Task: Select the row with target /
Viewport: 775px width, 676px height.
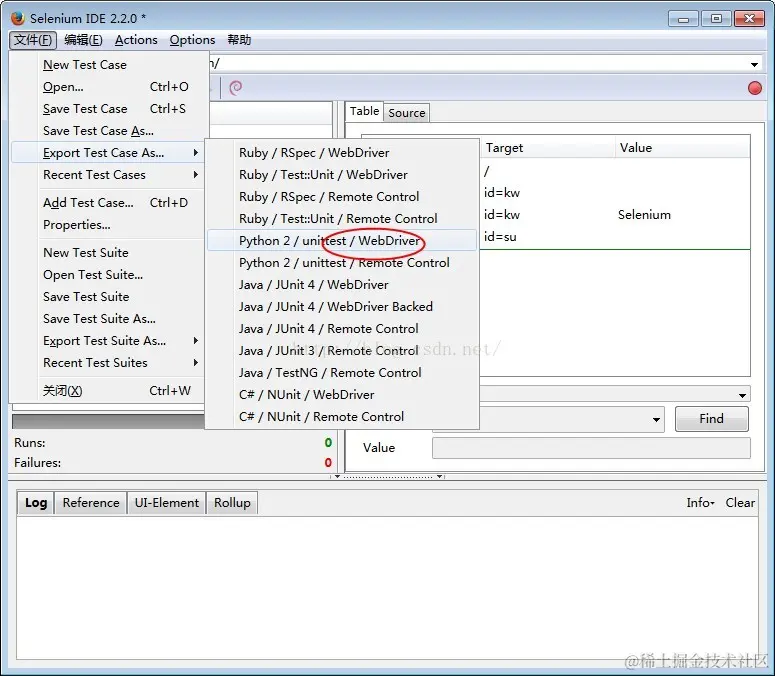Action: pos(615,171)
